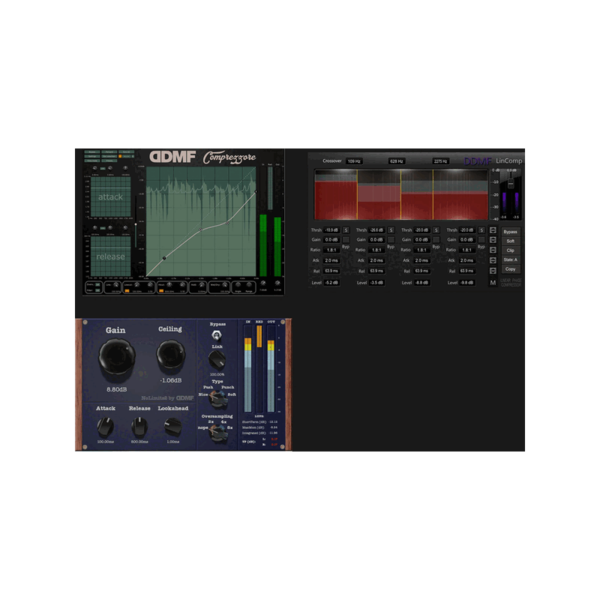Click the third yellow crossover line in the LinComp display
Image resolution: width=600 pixels, height=600 pixels.
point(433,194)
